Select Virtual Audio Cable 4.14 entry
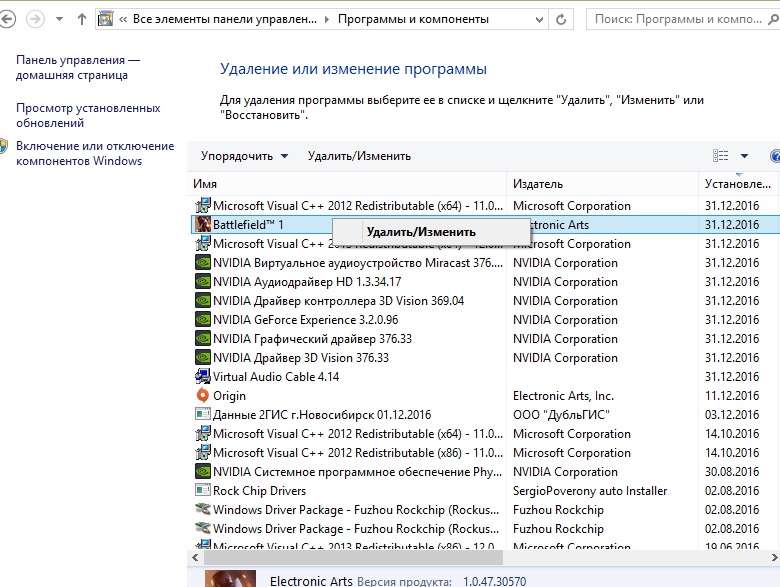This screenshot has height=587, width=780. pyautogui.click(x=276, y=377)
